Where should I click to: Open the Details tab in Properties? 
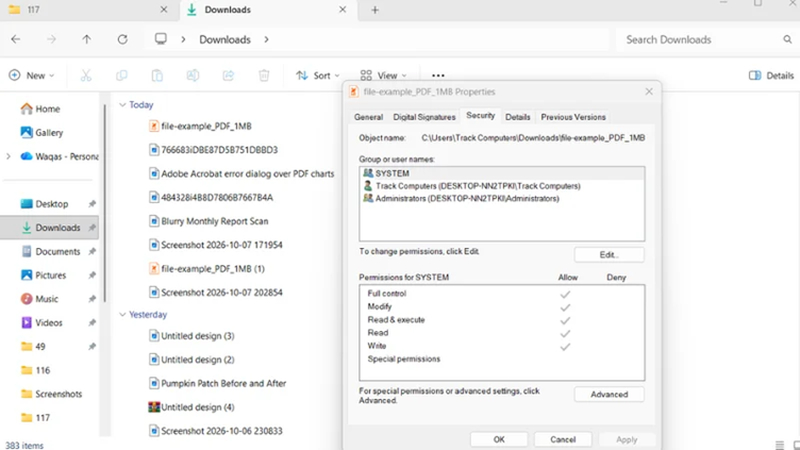517,117
